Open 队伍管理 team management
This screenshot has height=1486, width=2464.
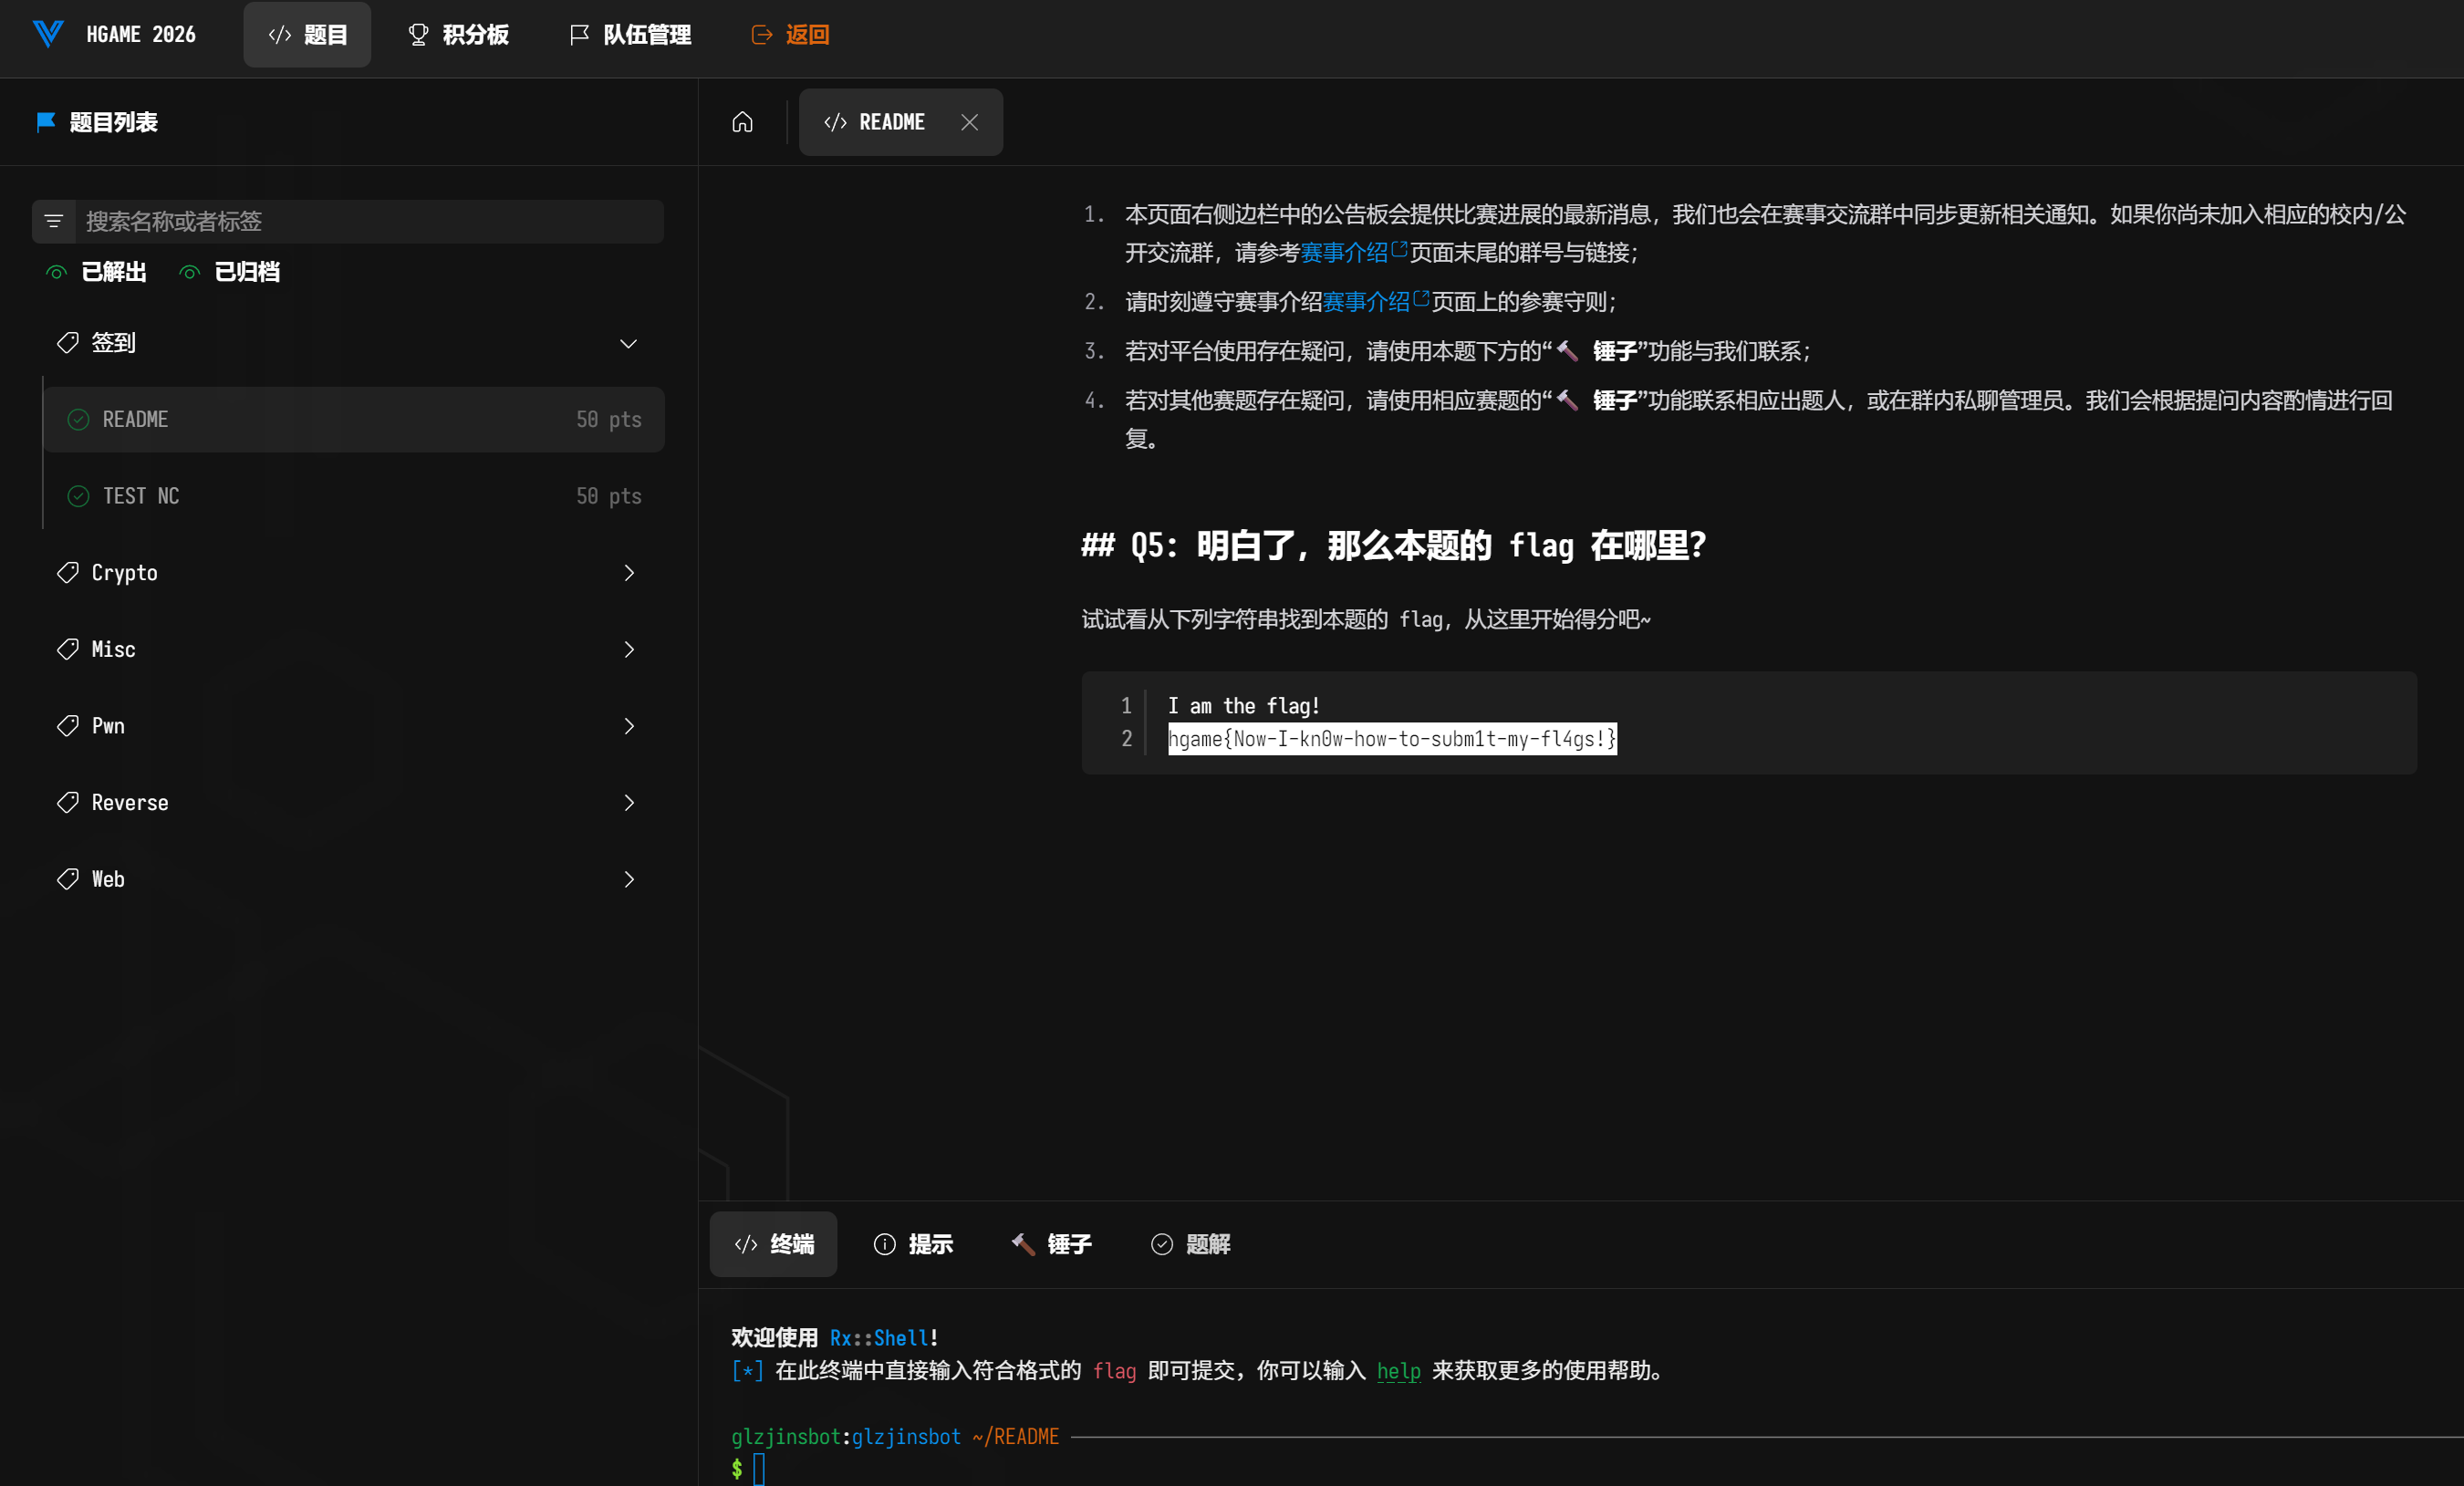point(630,35)
